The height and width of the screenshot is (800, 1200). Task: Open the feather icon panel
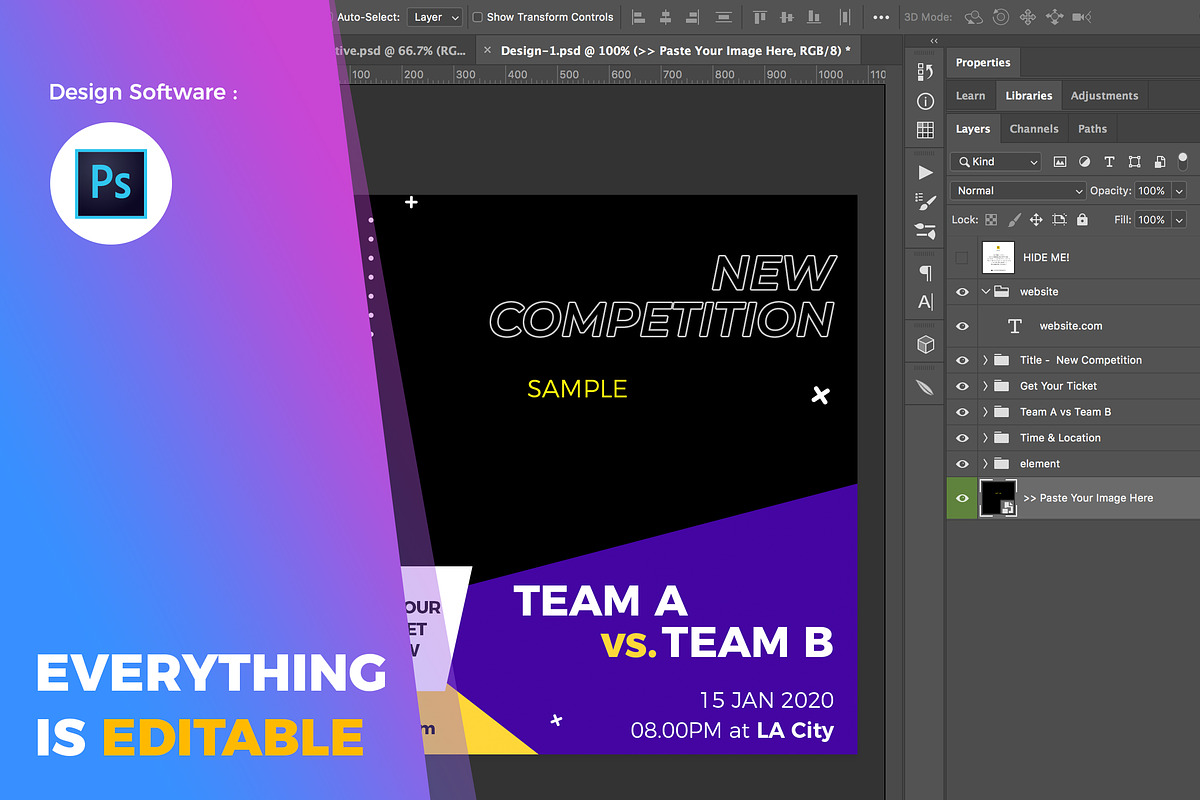click(925, 387)
